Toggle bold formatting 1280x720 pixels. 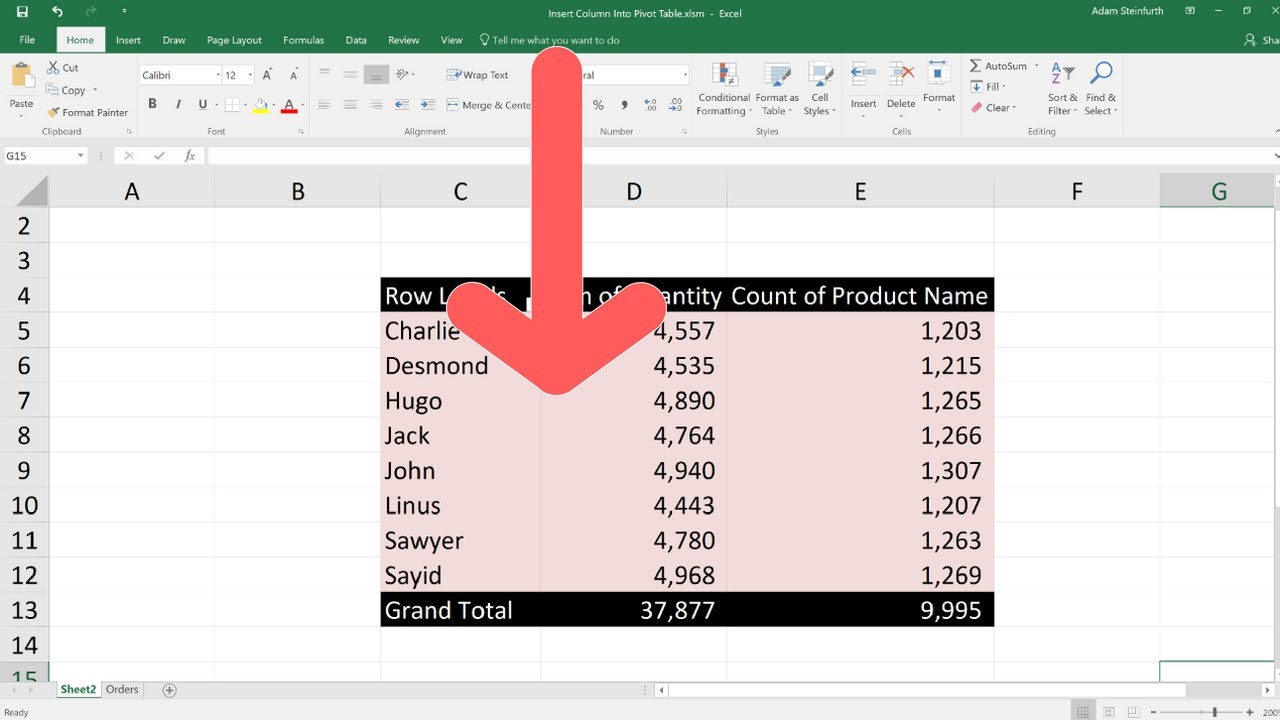coord(152,104)
